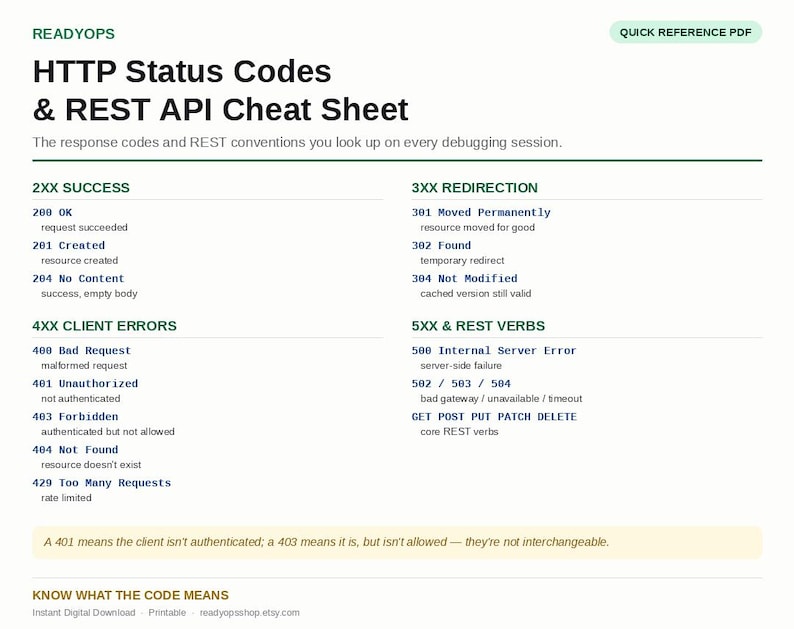Select the '& REST API Cheat Sheet' line
794x629 pixels.
(220, 109)
